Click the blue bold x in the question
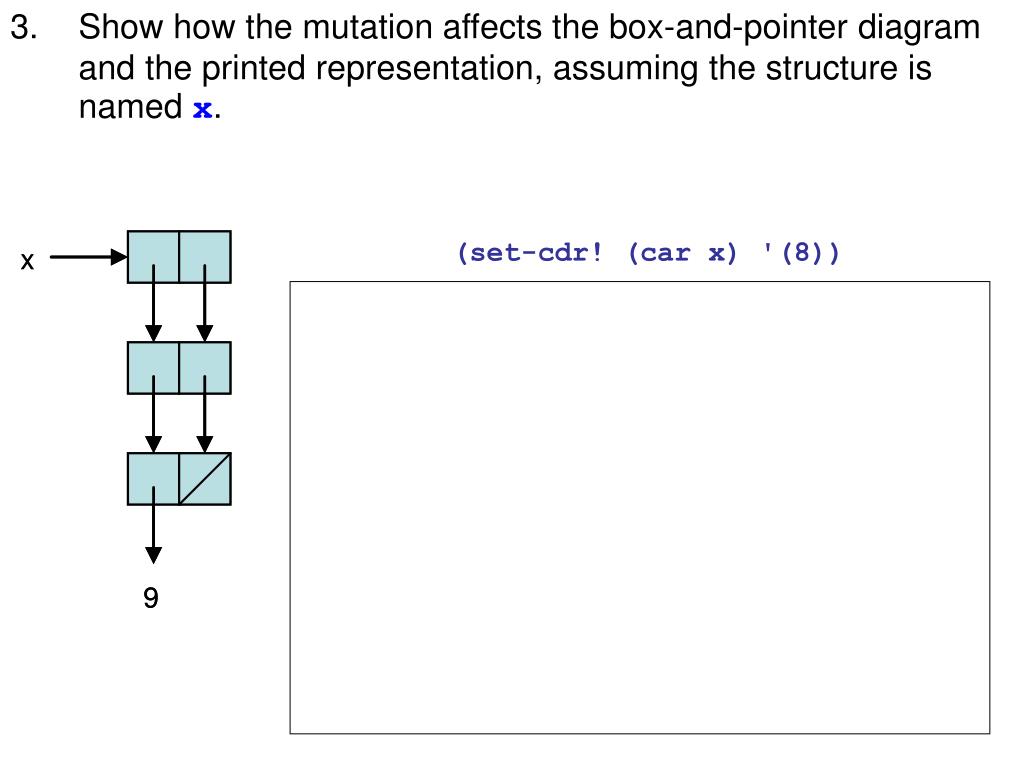Image resolution: width=1024 pixels, height=768 pixels. (202, 108)
